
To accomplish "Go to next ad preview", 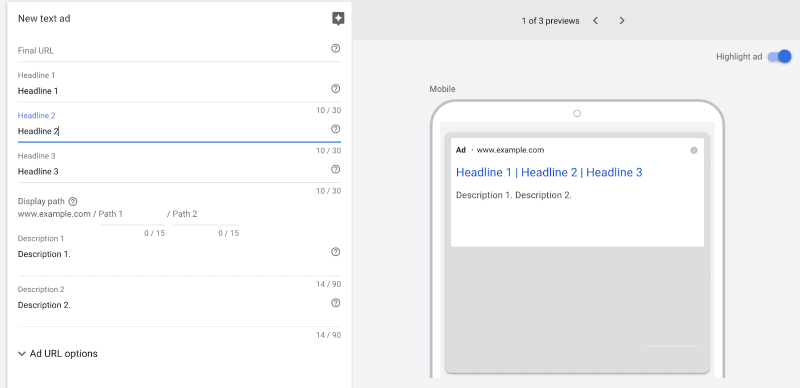I will (621, 20).
